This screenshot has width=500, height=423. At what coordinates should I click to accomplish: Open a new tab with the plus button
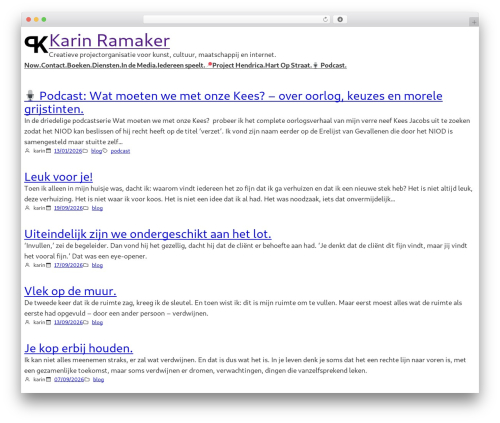coord(474,22)
